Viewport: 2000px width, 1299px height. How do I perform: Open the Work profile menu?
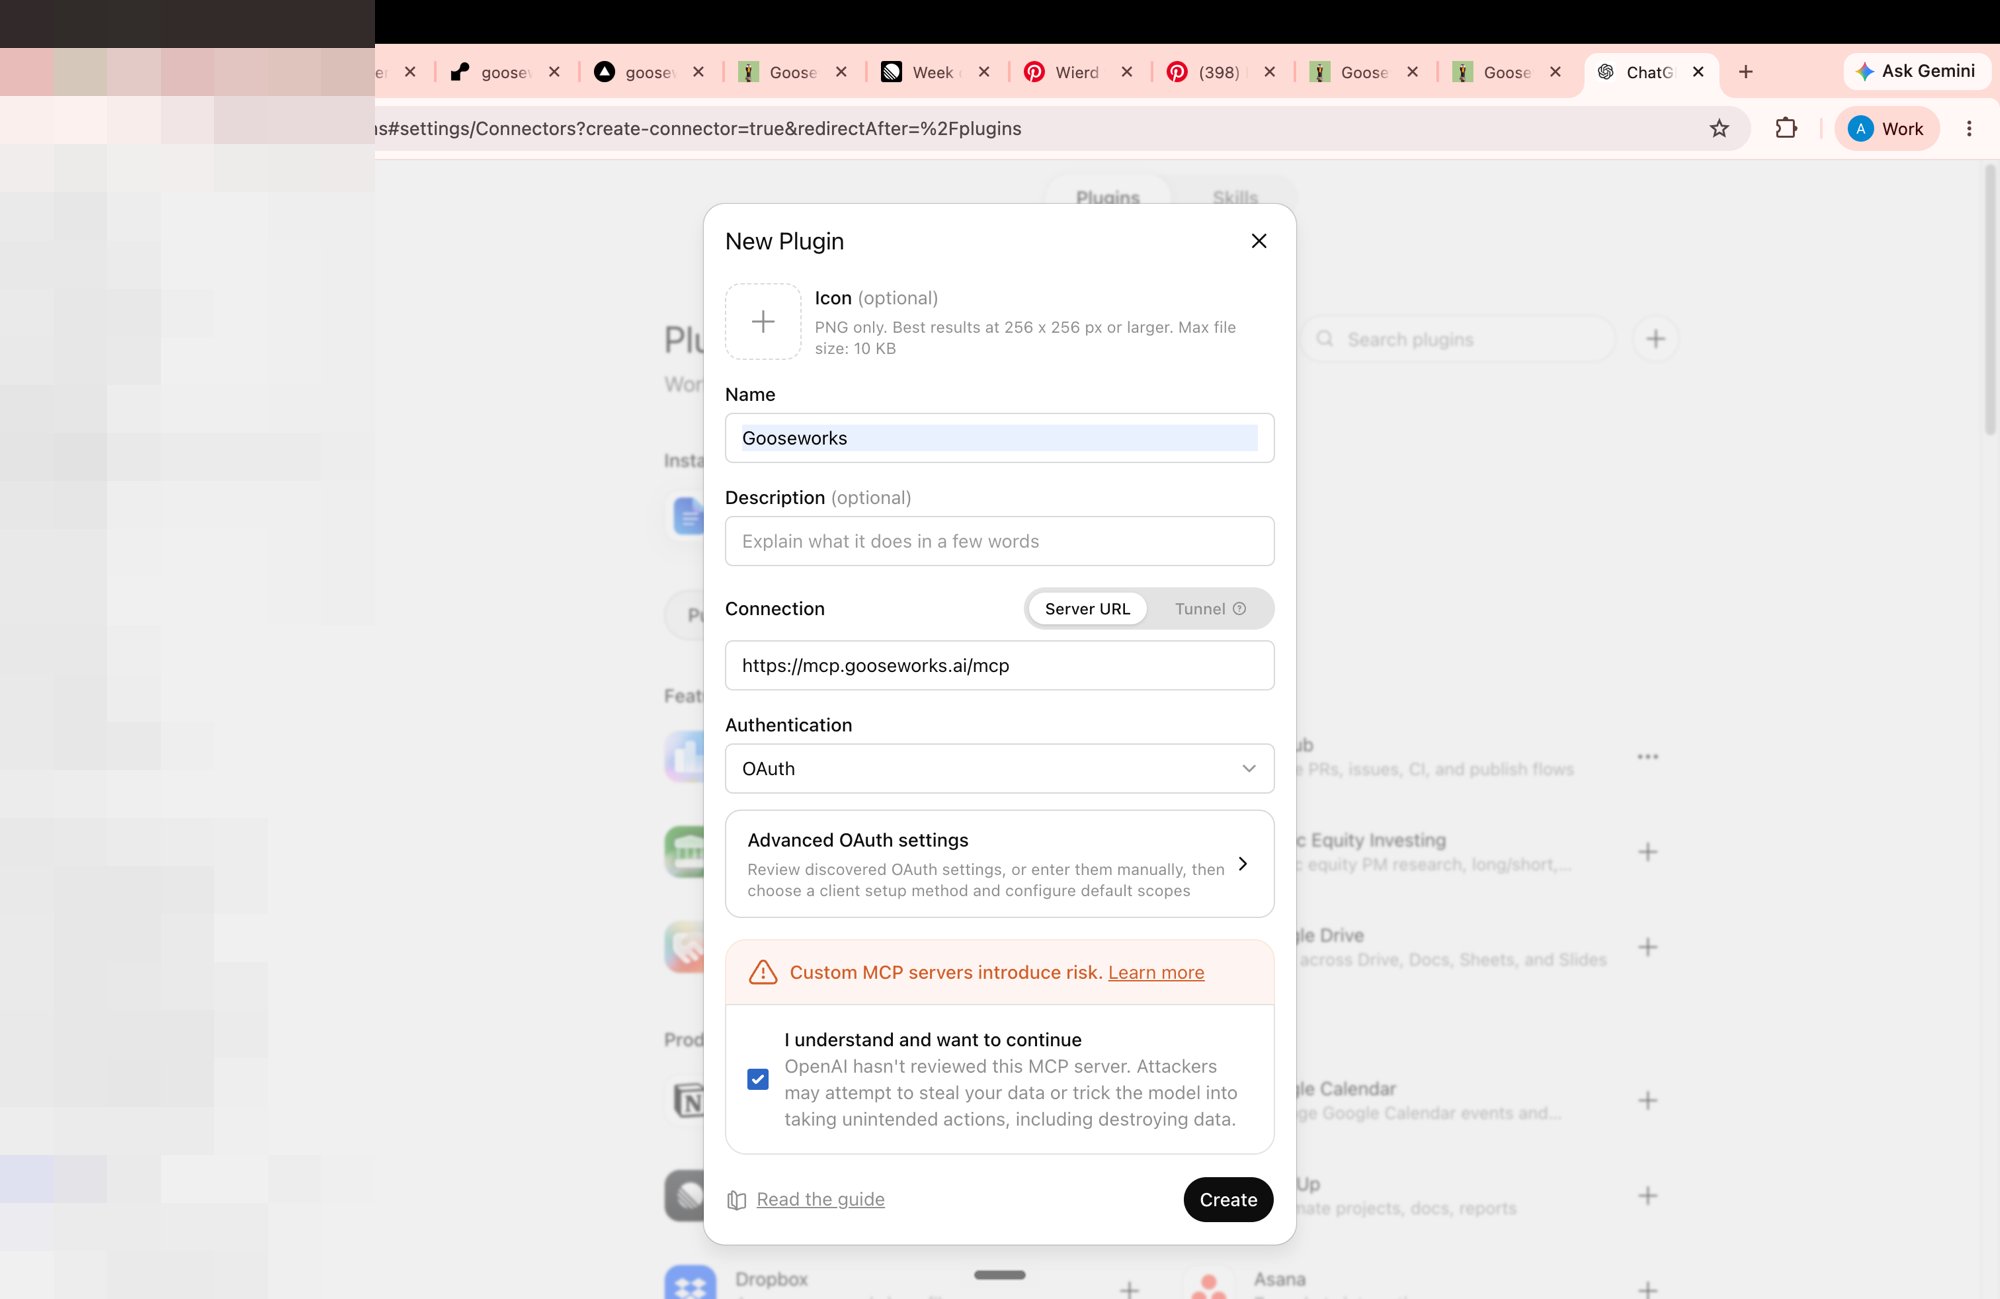pyautogui.click(x=1886, y=128)
